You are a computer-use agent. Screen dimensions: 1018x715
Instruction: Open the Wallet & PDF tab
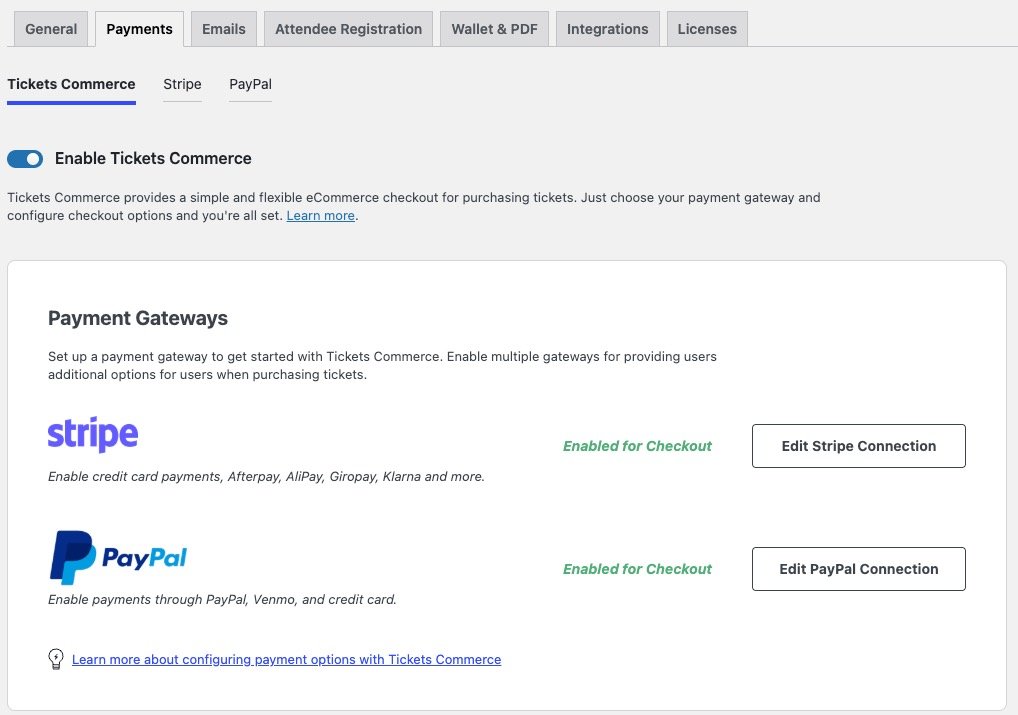pyautogui.click(x=494, y=29)
